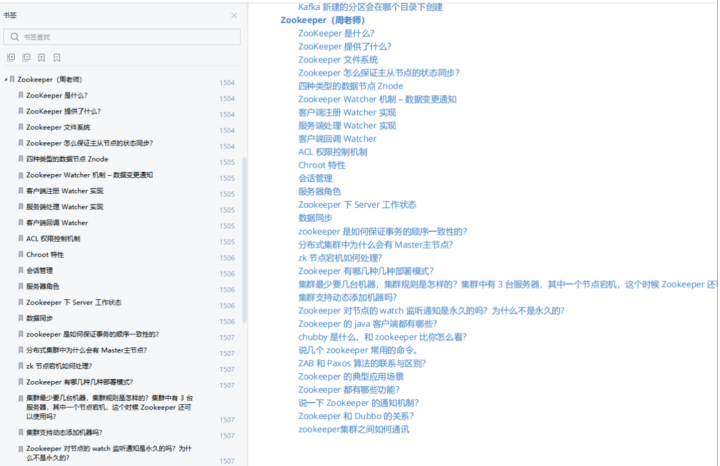This screenshot has height=466, width=720.
Task: Click bookmark icon beside 服务端处理 Watcher 实现
Action: click(x=21, y=207)
